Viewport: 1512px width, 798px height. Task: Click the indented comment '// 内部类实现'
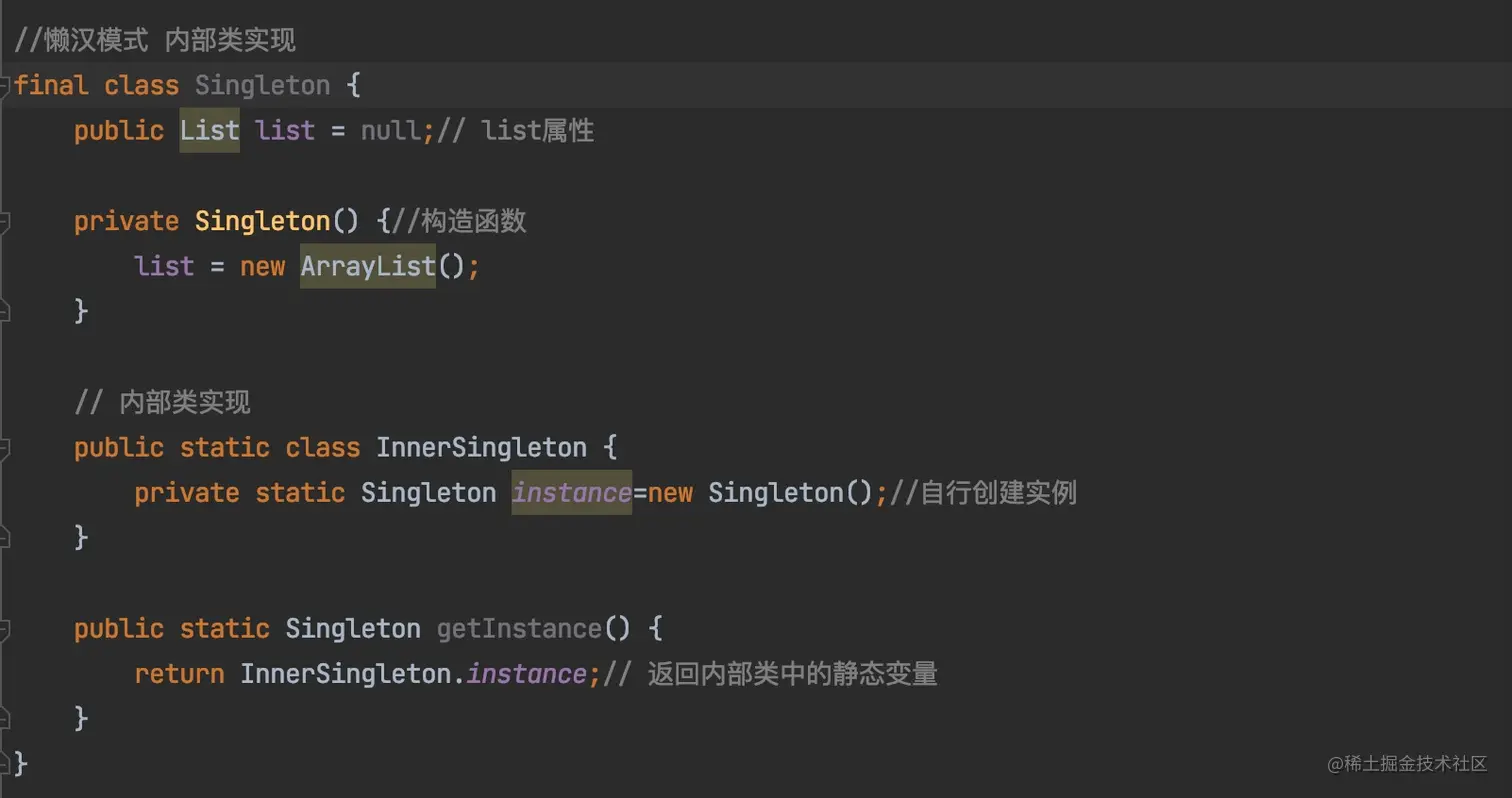pos(162,402)
